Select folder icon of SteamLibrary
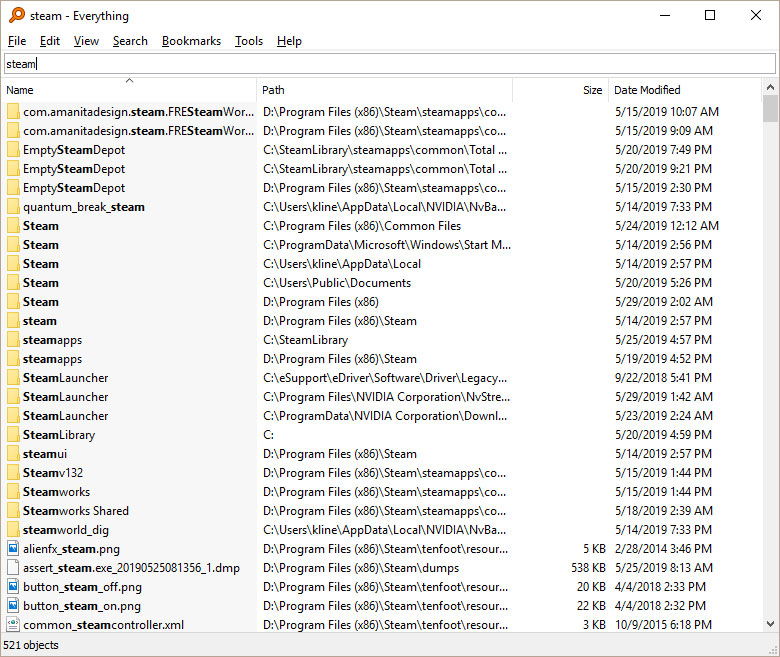The height and width of the screenshot is (657, 780). click(13, 435)
